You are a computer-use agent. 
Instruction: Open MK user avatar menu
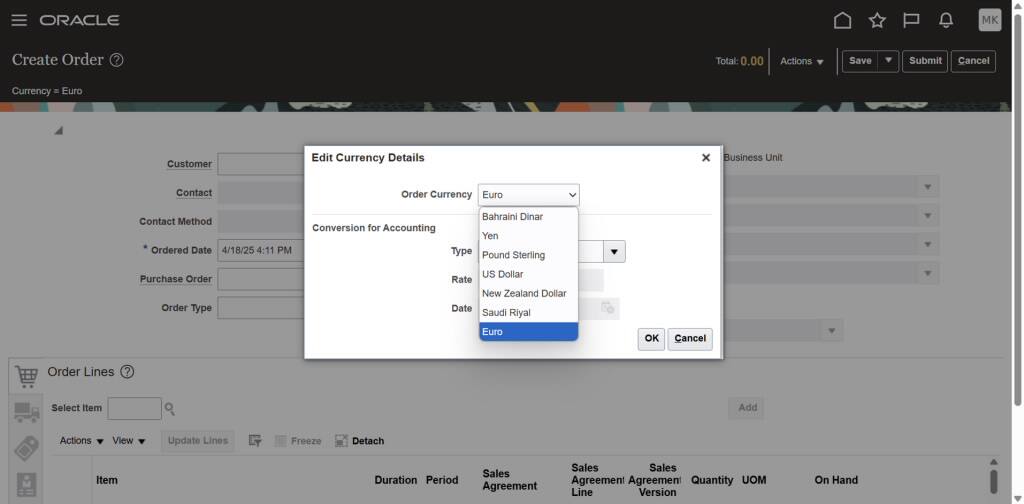[x=989, y=20]
